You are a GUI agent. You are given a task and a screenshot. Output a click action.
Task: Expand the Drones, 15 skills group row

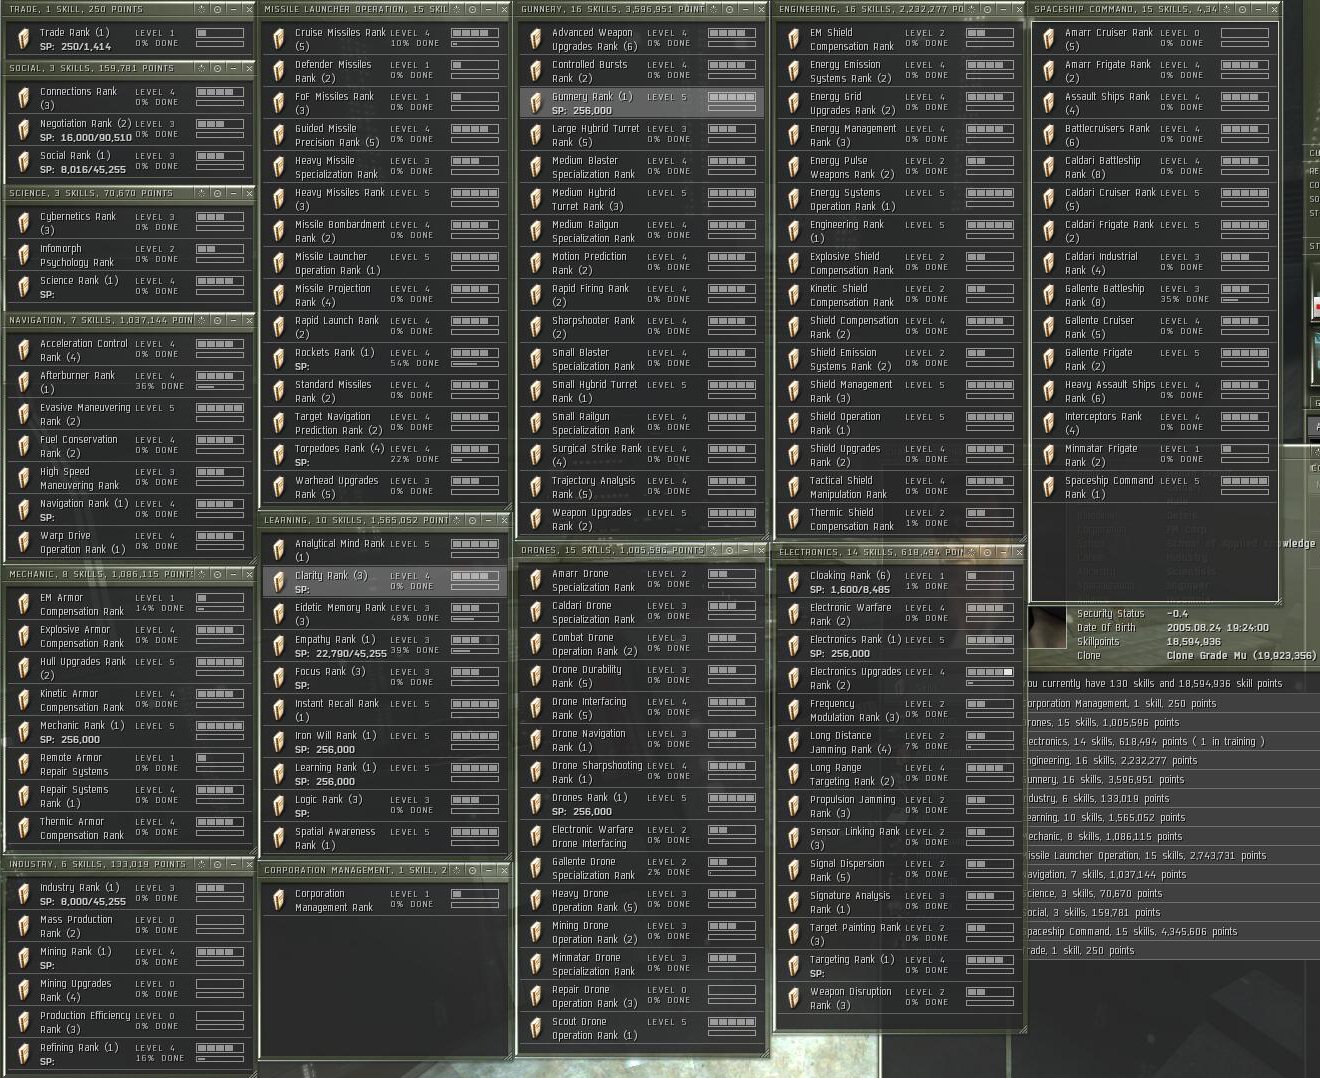pos(1172,722)
